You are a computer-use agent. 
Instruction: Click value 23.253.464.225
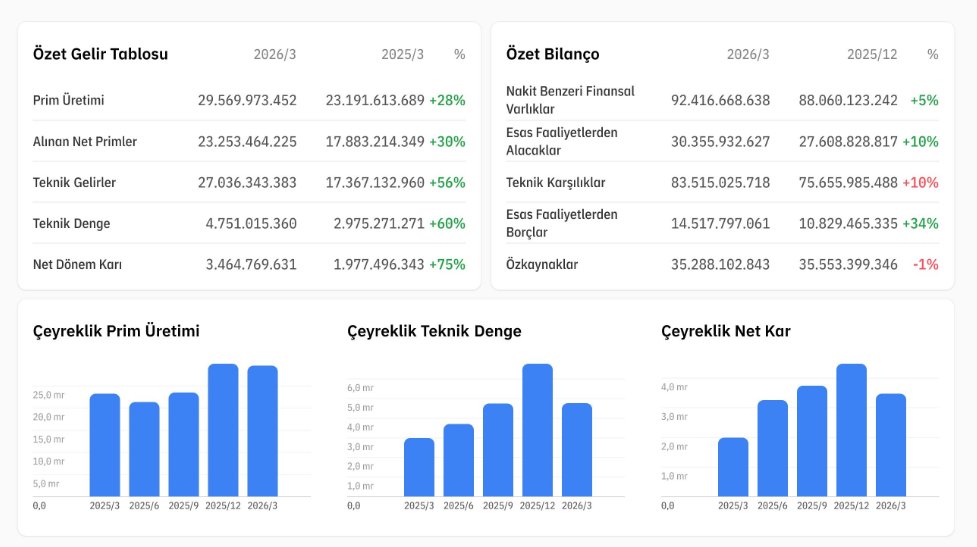[247, 141]
